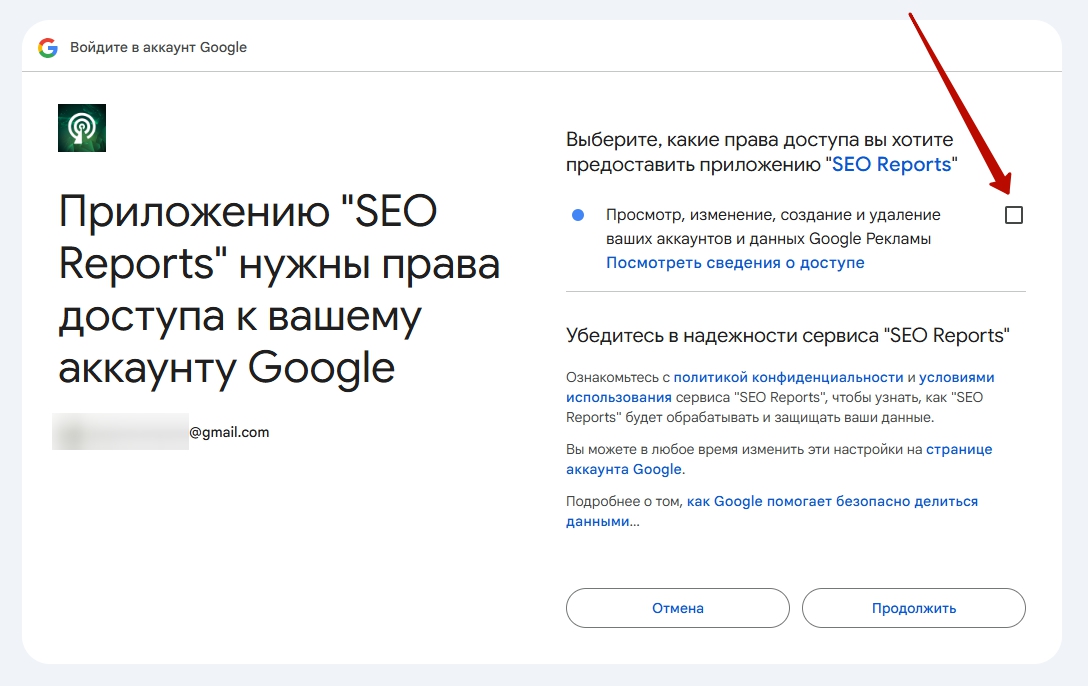The width and height of the screenshot is (1088, 686).
Task: Click the "Отмена" button
Action: coord(677,608)
